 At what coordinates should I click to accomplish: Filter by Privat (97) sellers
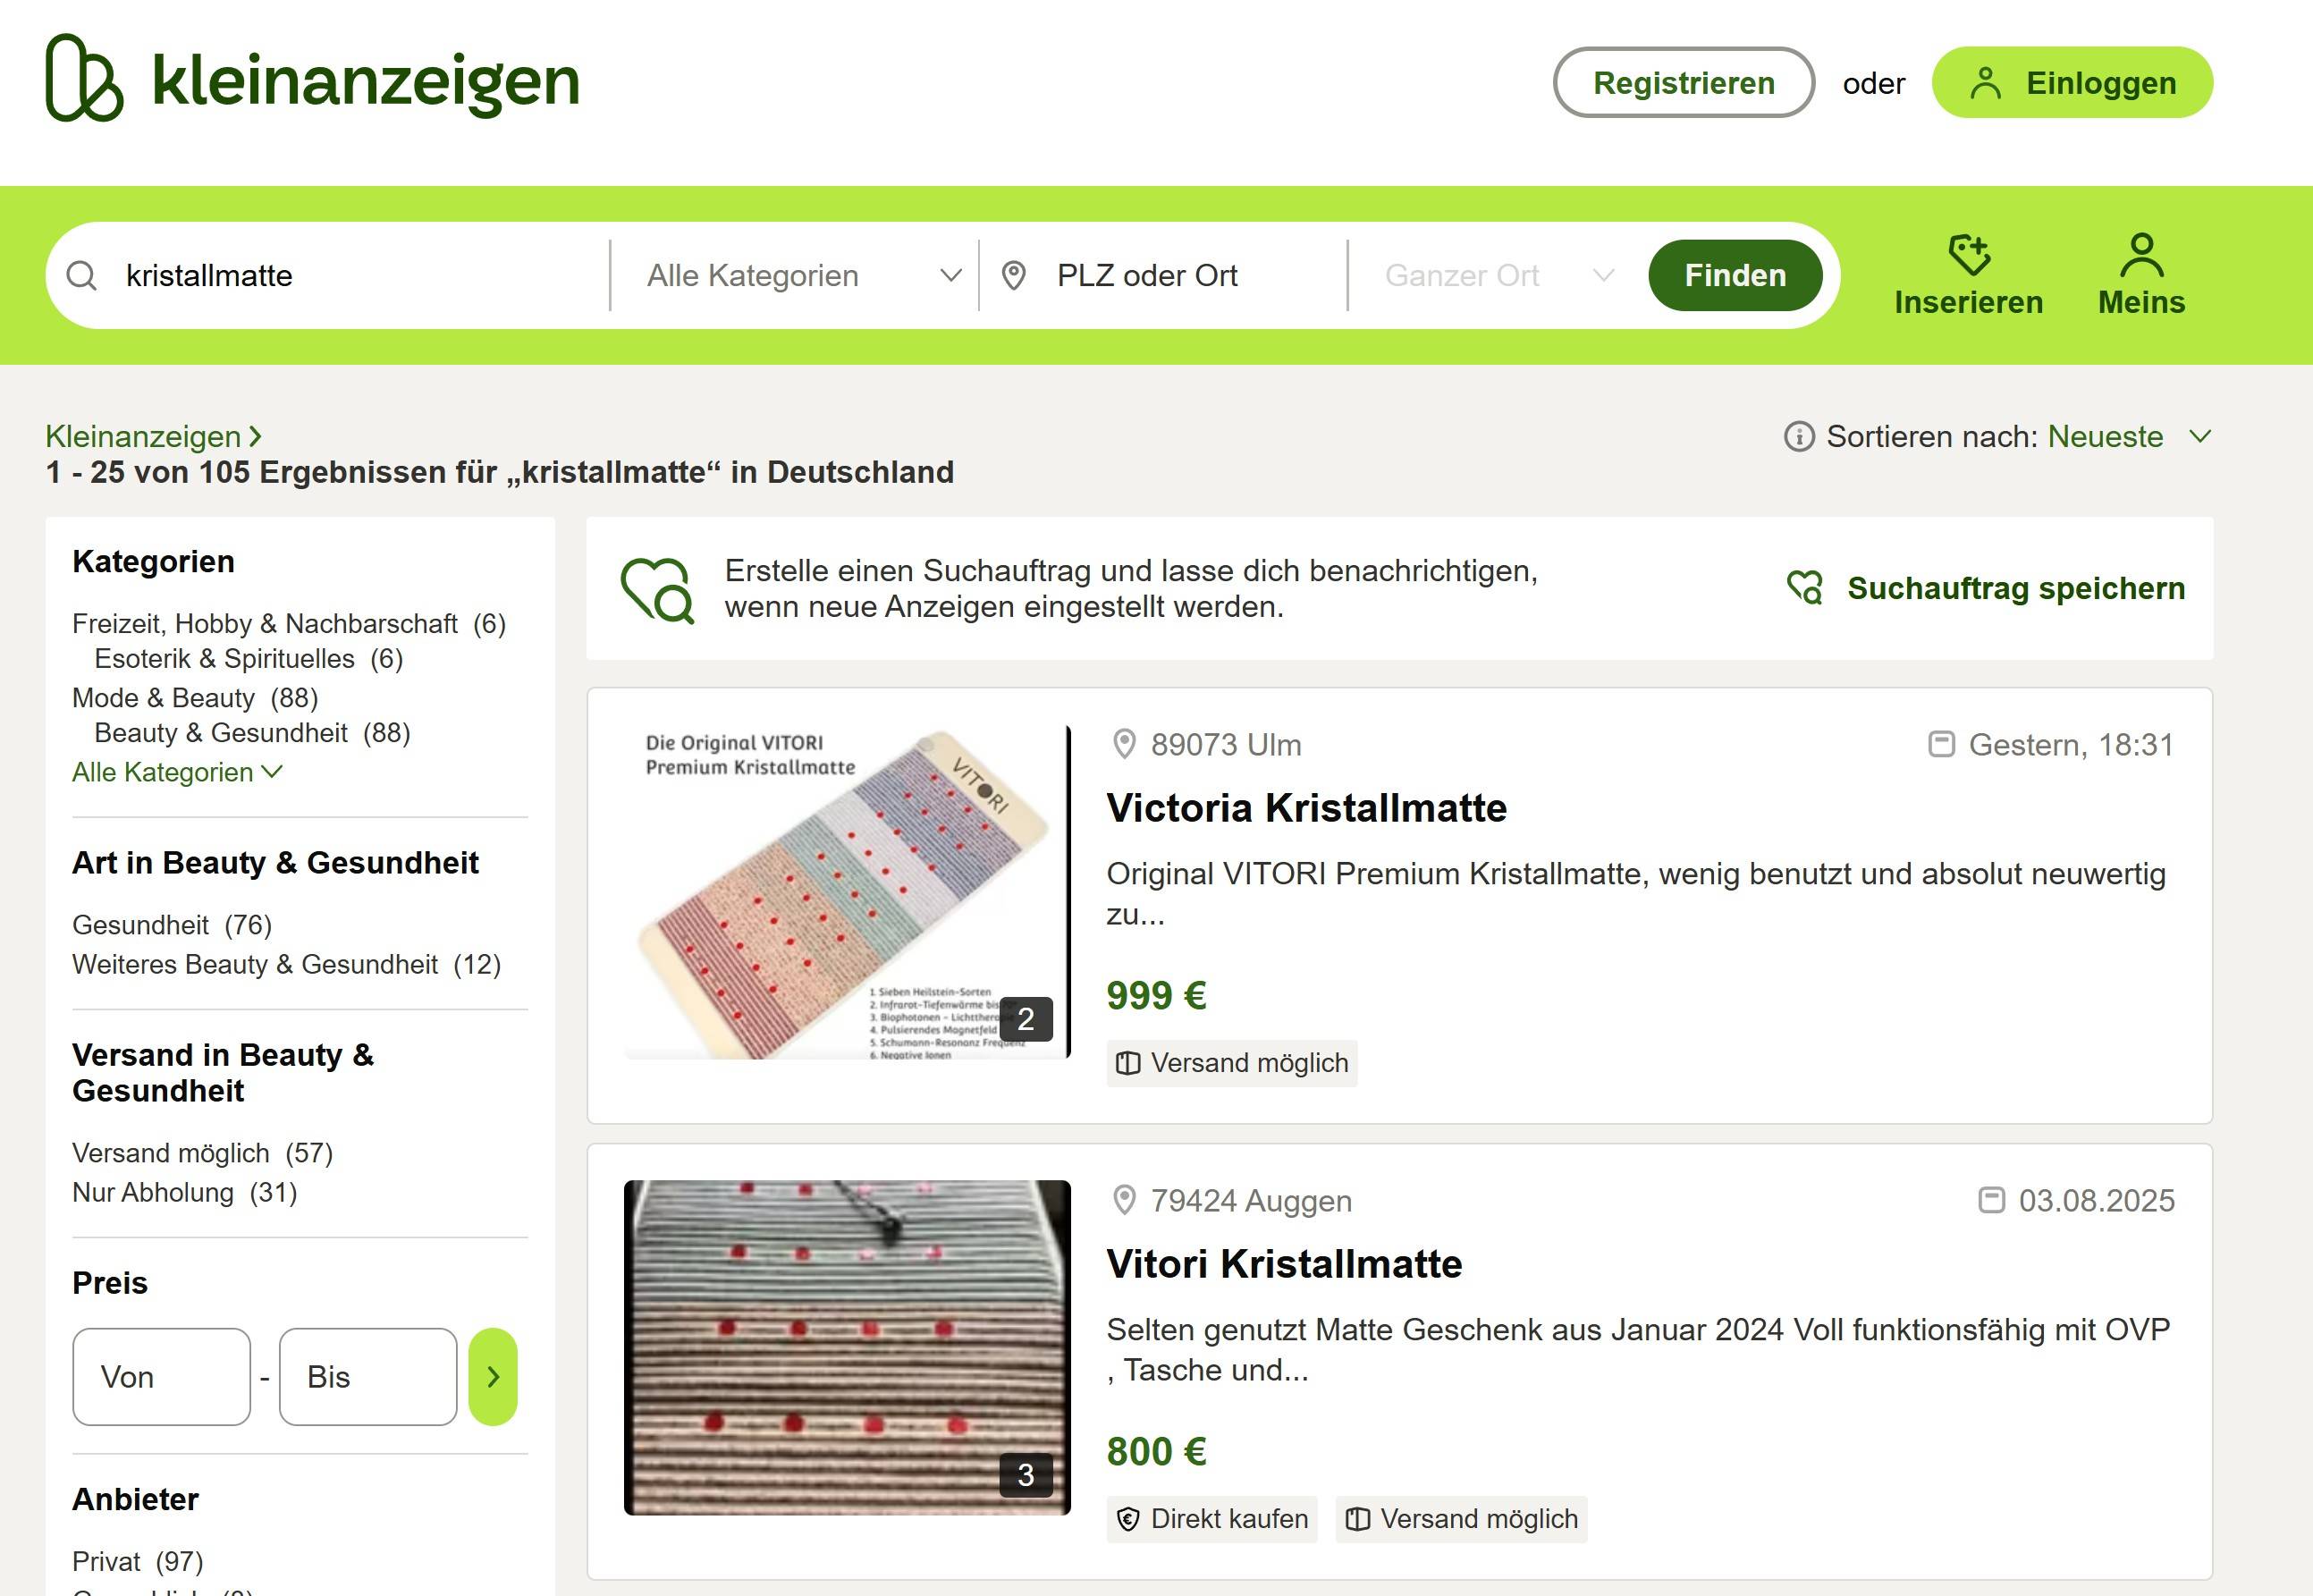coord(138,1561)
